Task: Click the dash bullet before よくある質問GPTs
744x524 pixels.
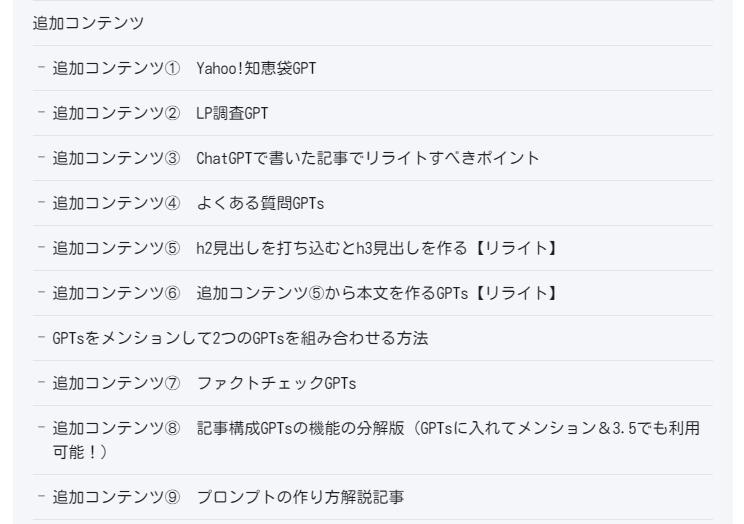Action: [x=41, y=203]
